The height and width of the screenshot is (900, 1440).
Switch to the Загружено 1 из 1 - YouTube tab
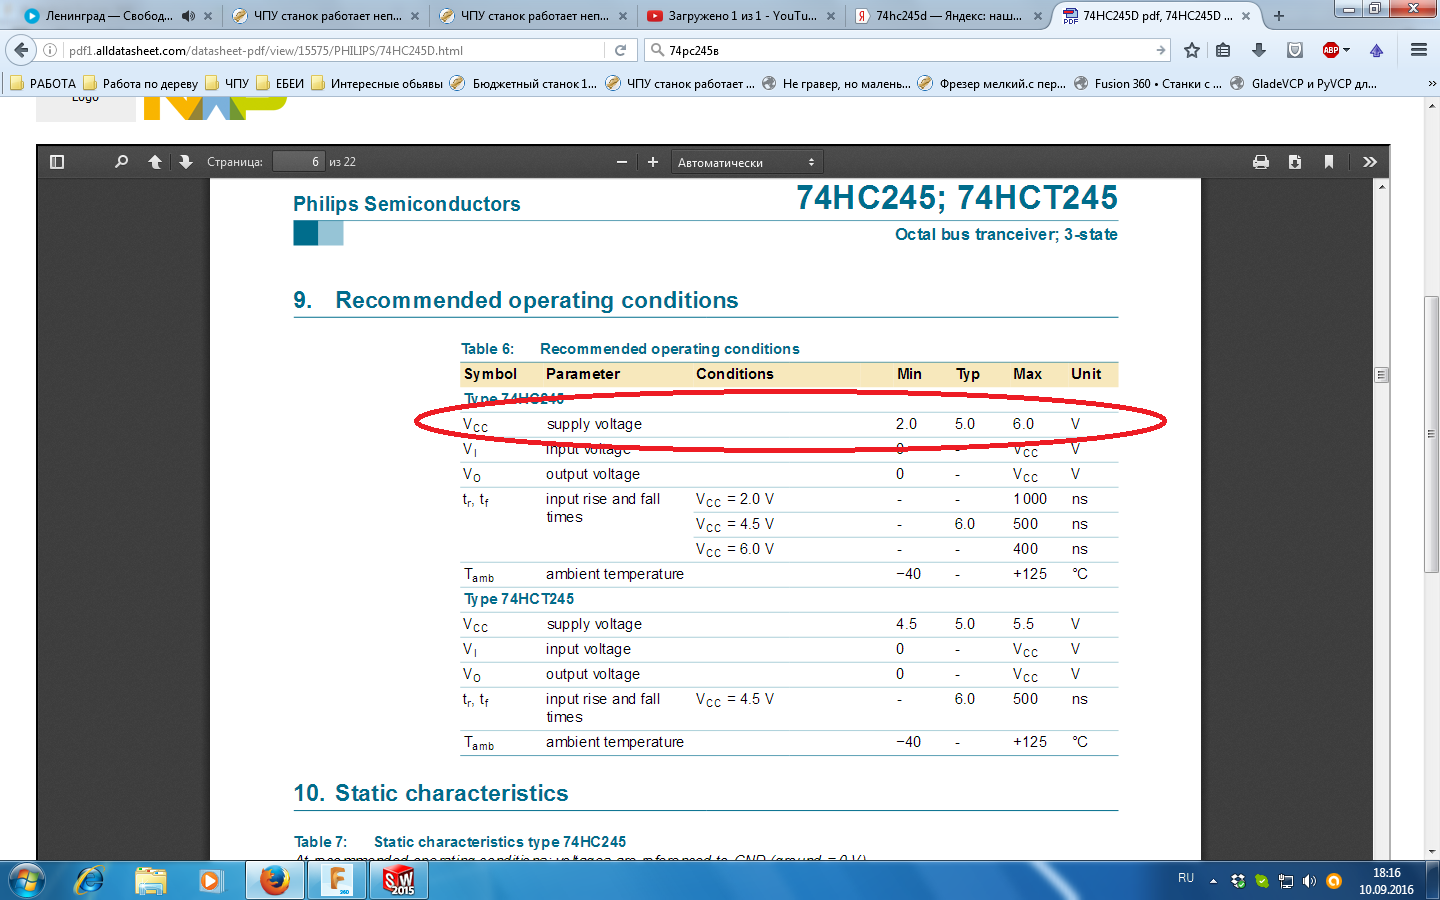click(740, 16)
